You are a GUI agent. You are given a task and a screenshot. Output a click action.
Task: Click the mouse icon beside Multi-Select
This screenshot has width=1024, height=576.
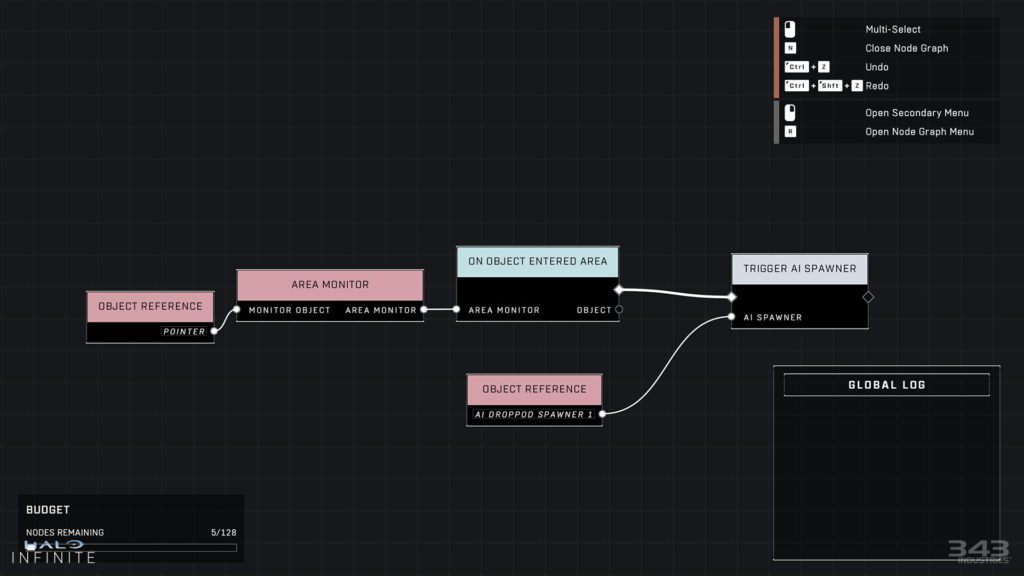[x=789, y=28]
